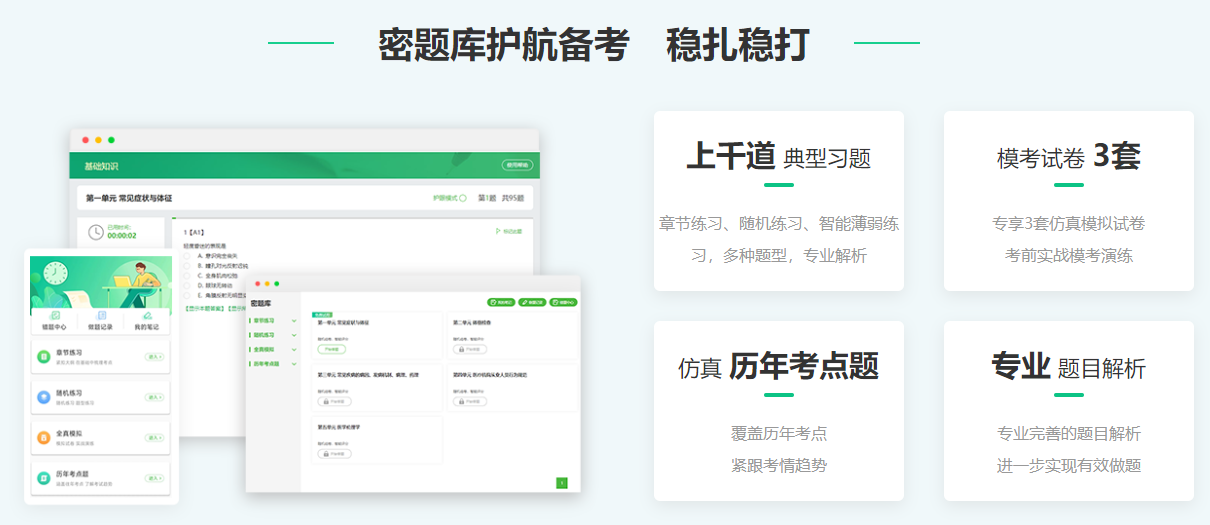Click the blue 随机练习 icon
The image size is (1210, 525).
click(44, 397)
